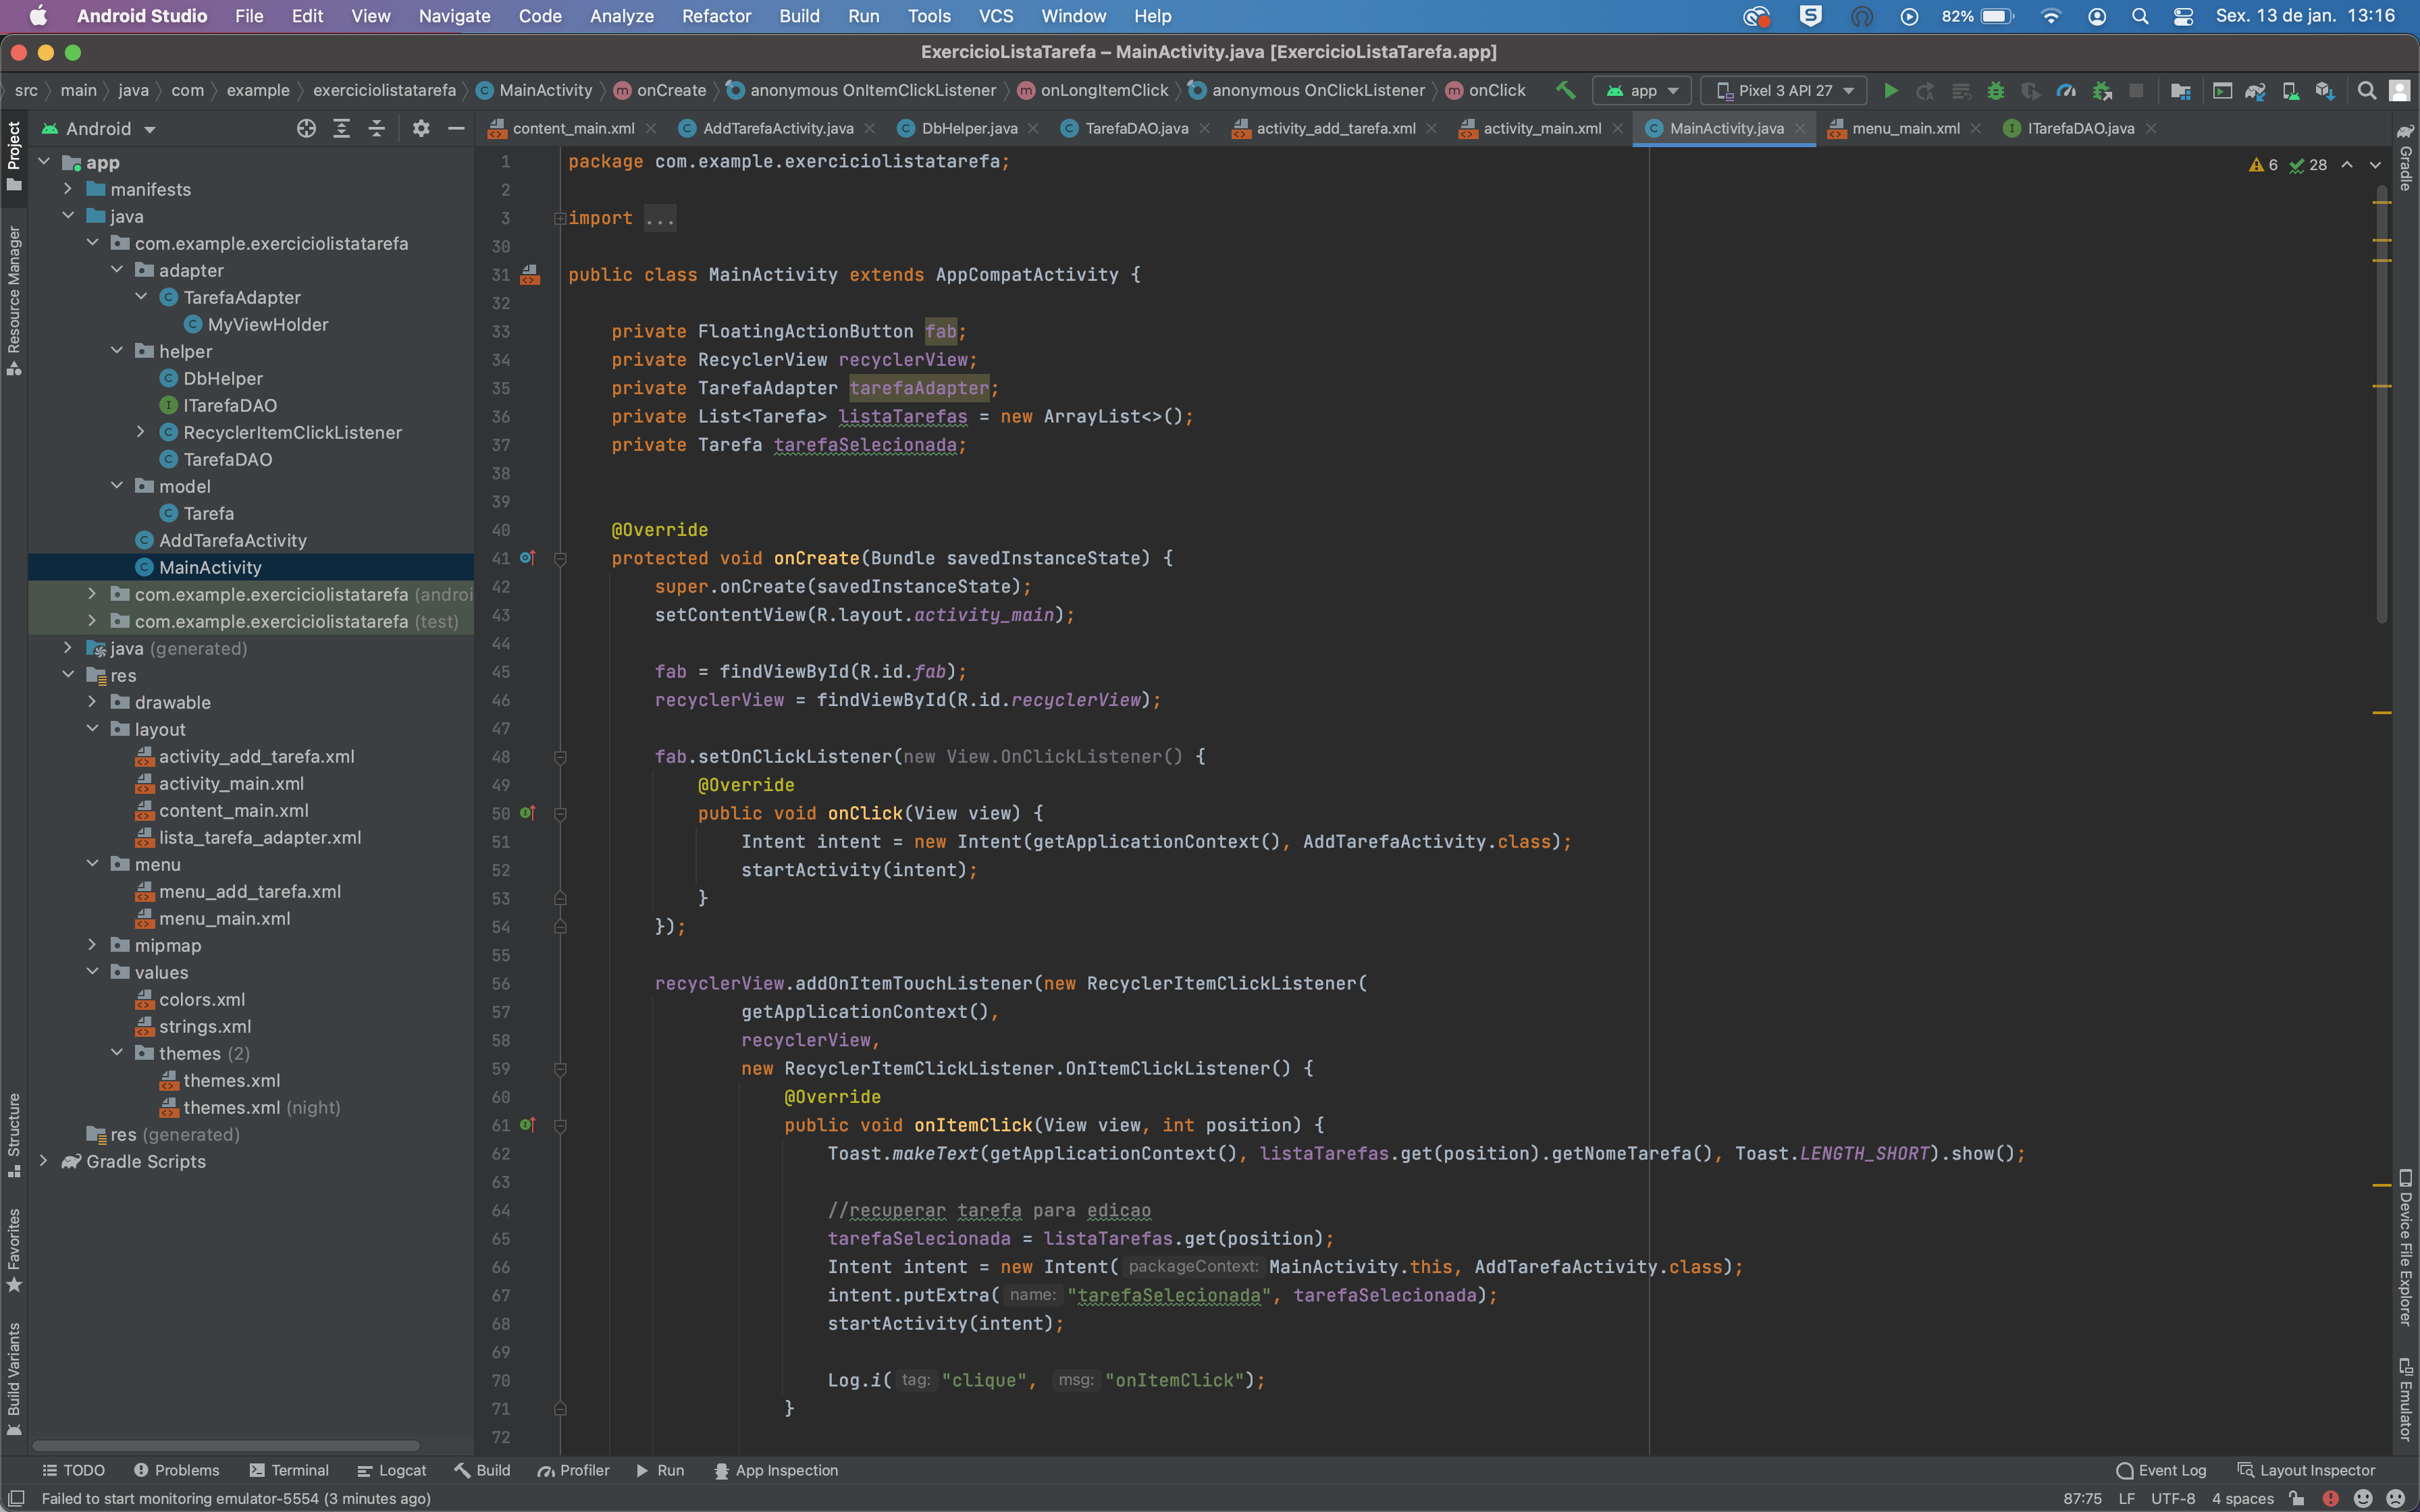Collapse all nodes in the Project panel

click(x=377, y=128)
